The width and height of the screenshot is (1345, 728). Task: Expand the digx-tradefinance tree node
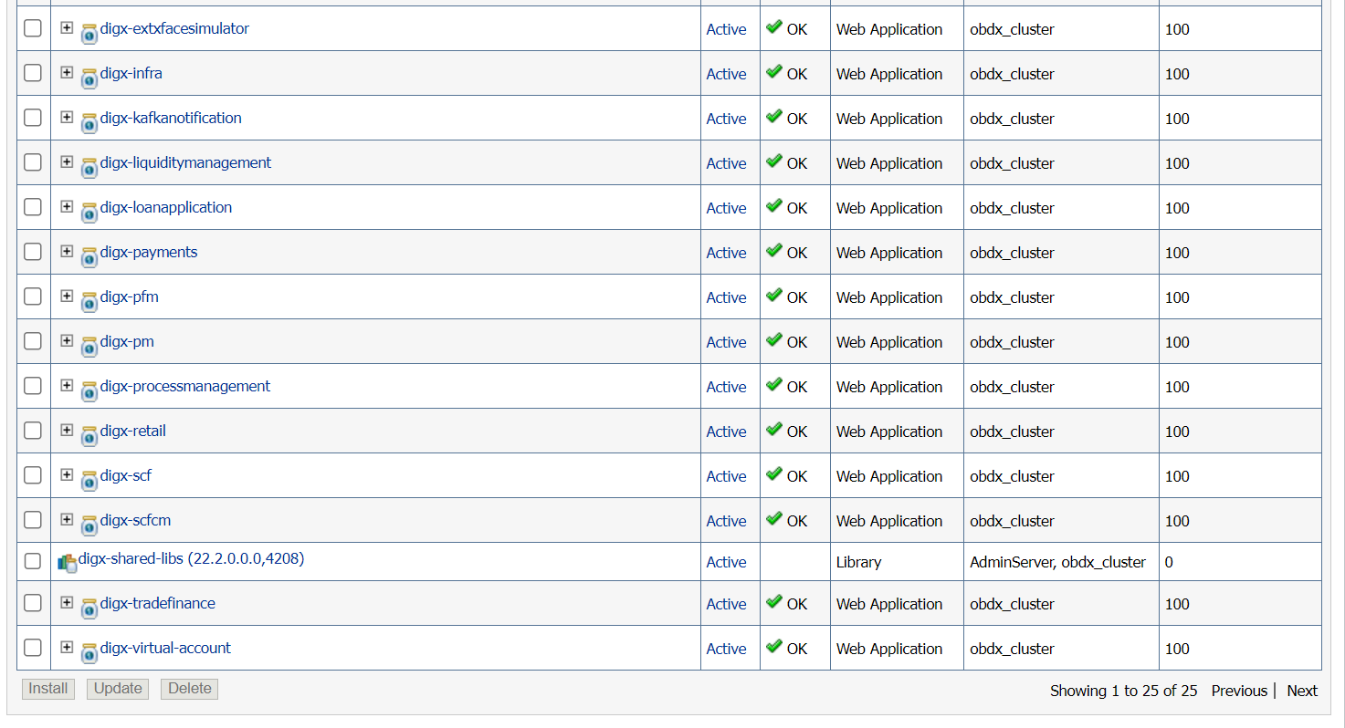(x=67, y=603)
